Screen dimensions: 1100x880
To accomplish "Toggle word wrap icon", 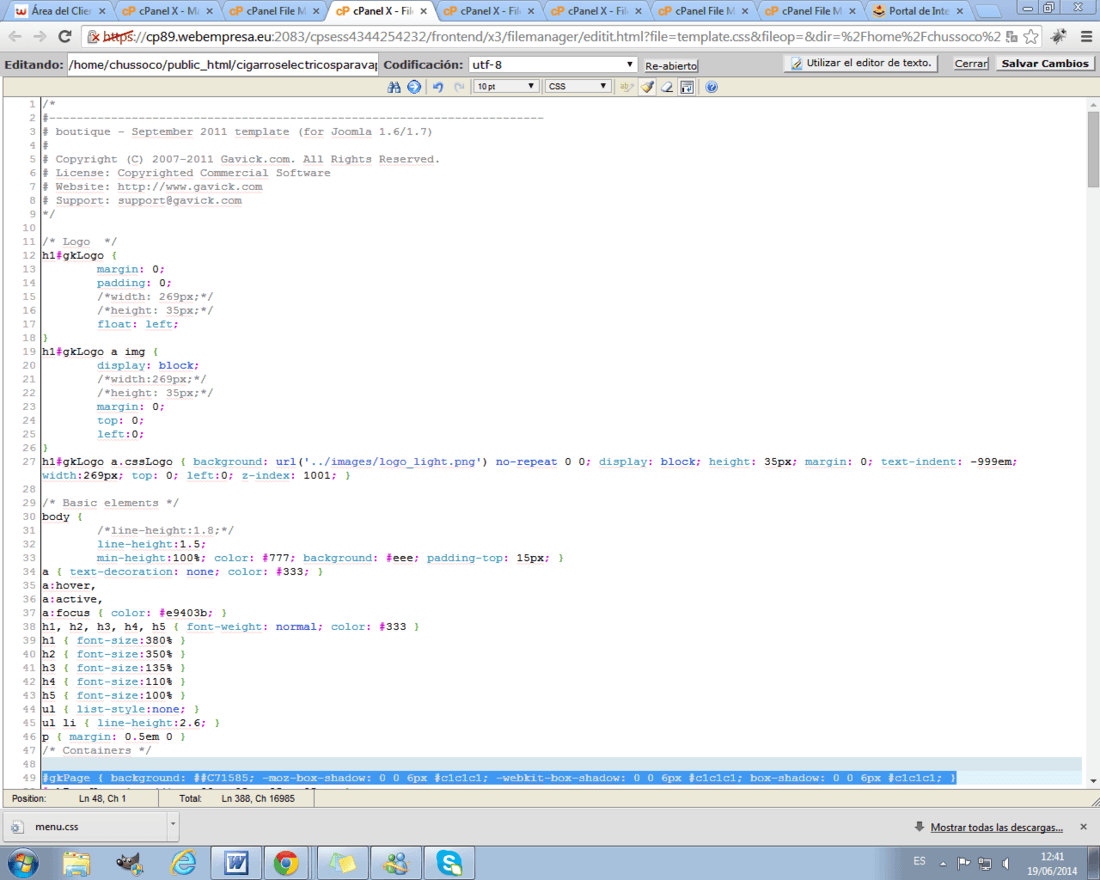I will click(688, 87).
